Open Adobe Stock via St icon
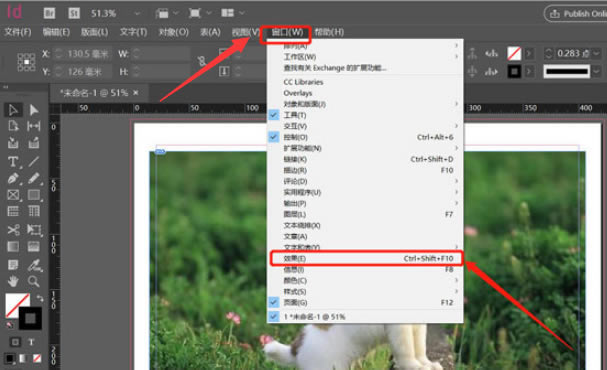This screenshot has width=607, height=370. pyautogui.click(x=74, y=14)
